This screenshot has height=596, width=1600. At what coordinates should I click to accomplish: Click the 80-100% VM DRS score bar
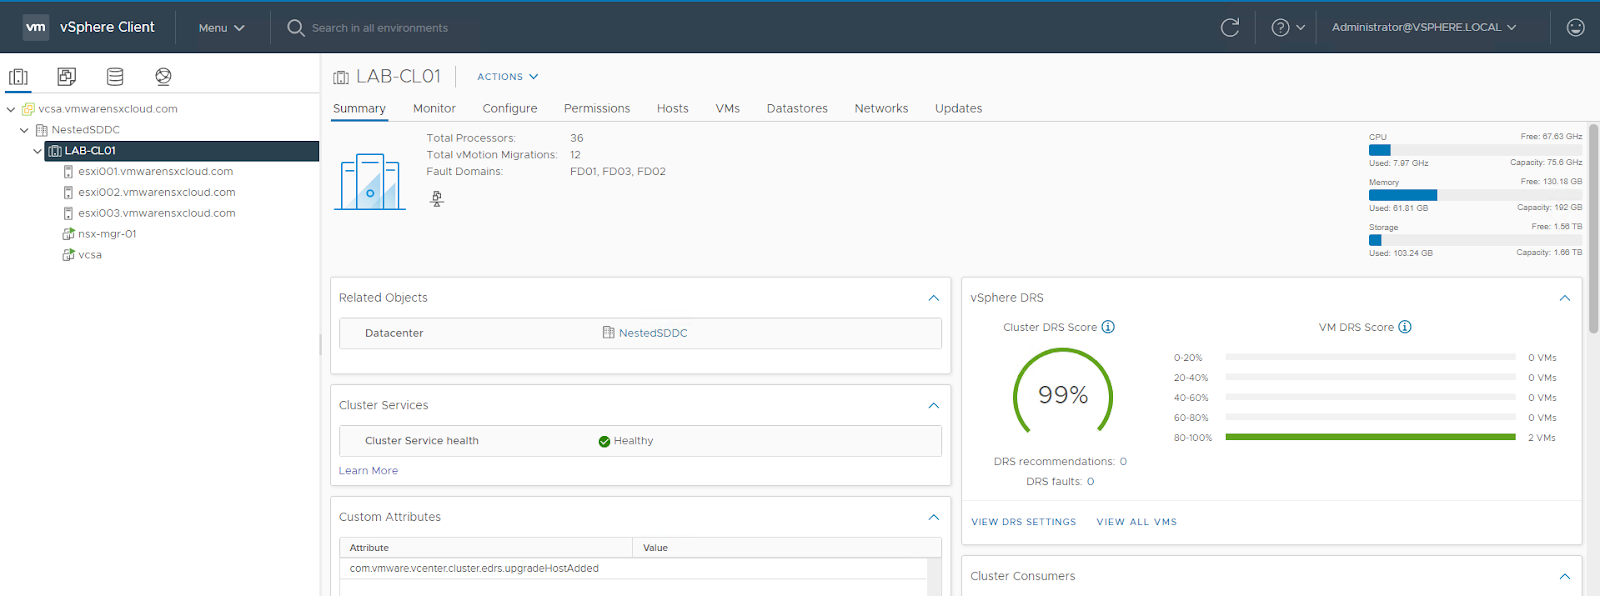tap(1370, 437)
